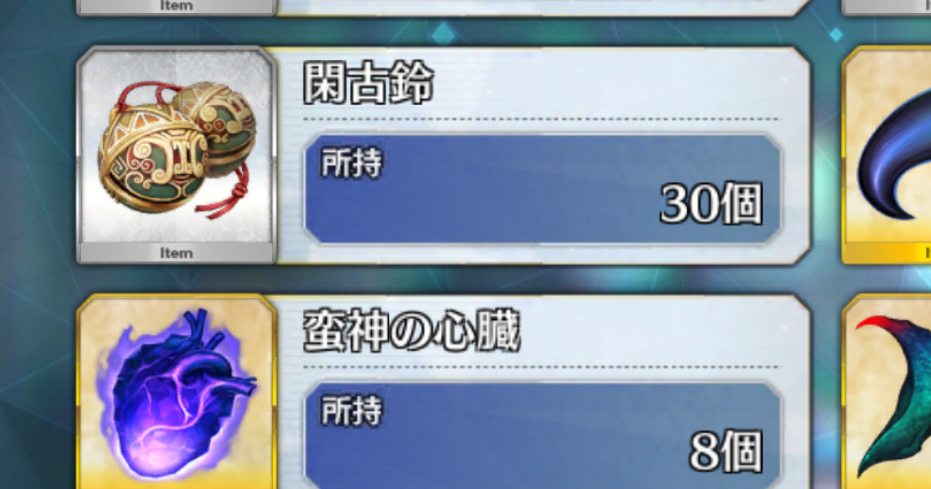Select the 所持 label in the 閑古鈴 card
Viewport: 931px width, 489px height.
point(352,163)
